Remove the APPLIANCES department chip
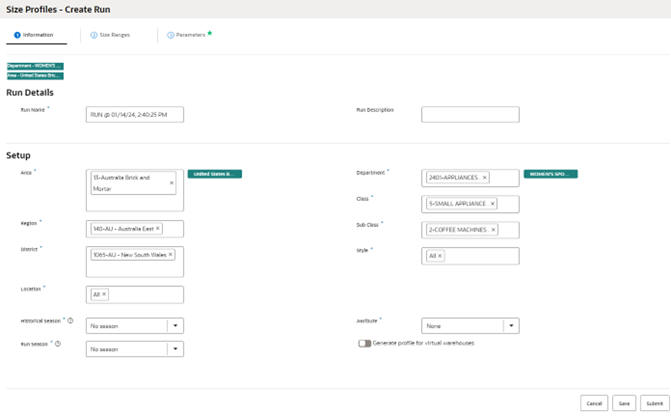Viewport: 671px width, 417px height. pos(484,178)
